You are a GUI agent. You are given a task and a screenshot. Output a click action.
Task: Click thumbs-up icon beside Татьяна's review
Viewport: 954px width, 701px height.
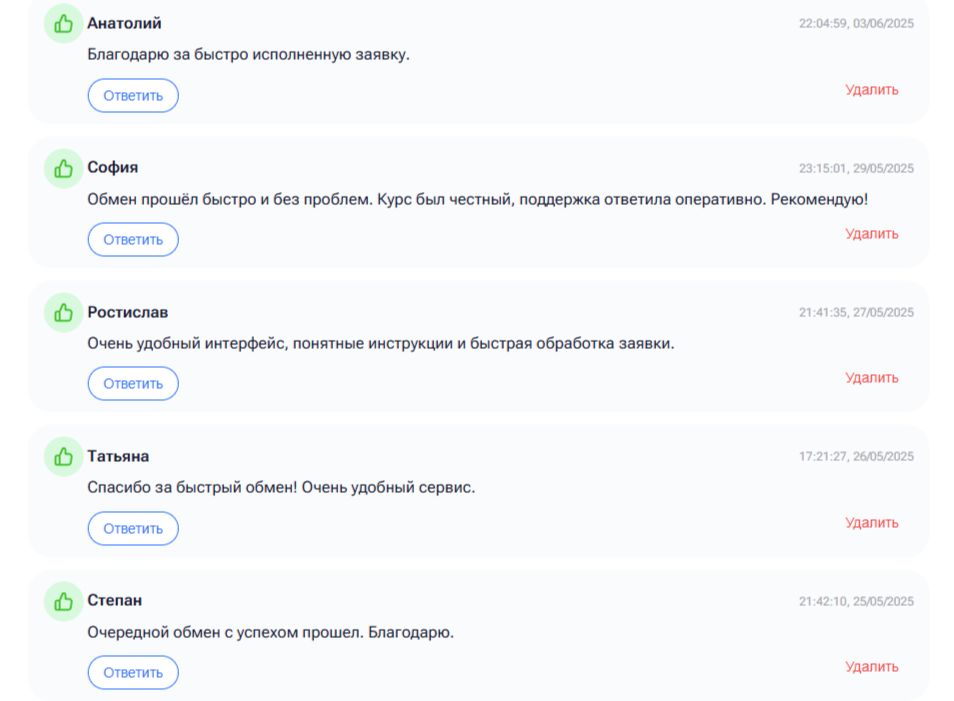64,457
